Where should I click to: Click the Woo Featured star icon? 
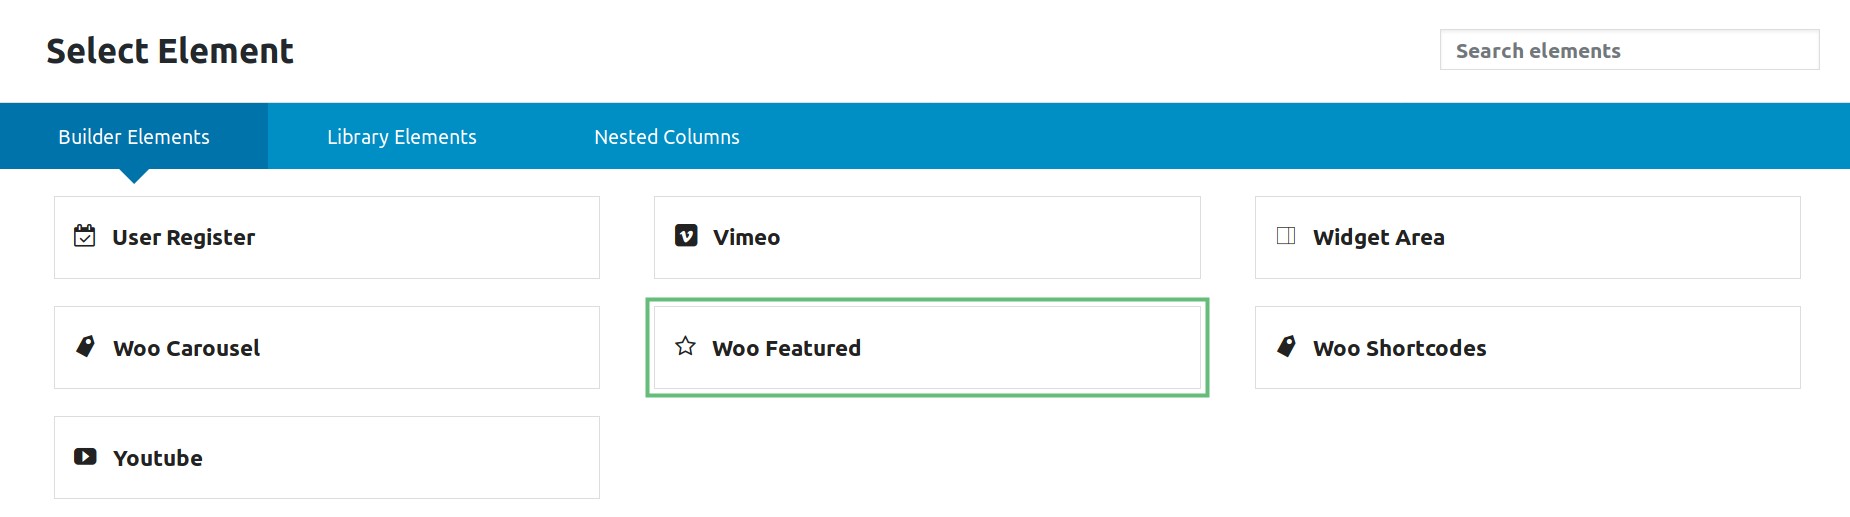click(x=685, y=346)
